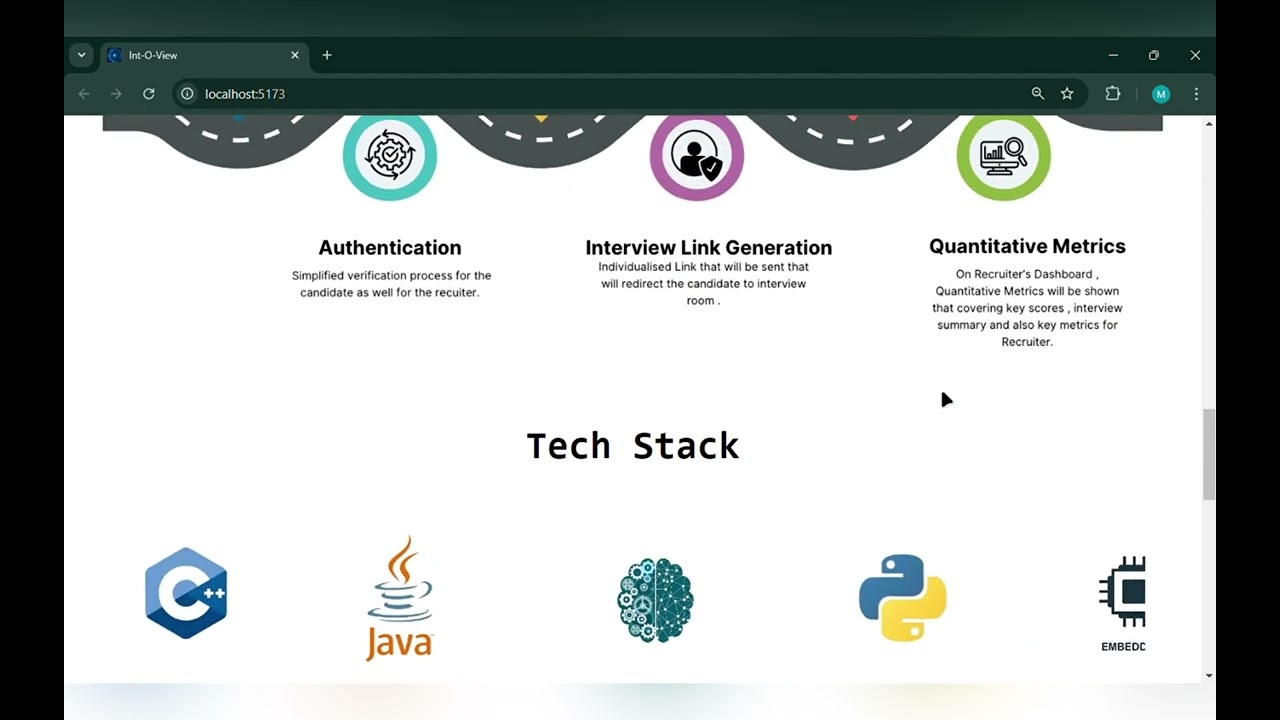Close the browser window
The height and width of the screenshot is (720, 1280).
[x=1195, y=55]
